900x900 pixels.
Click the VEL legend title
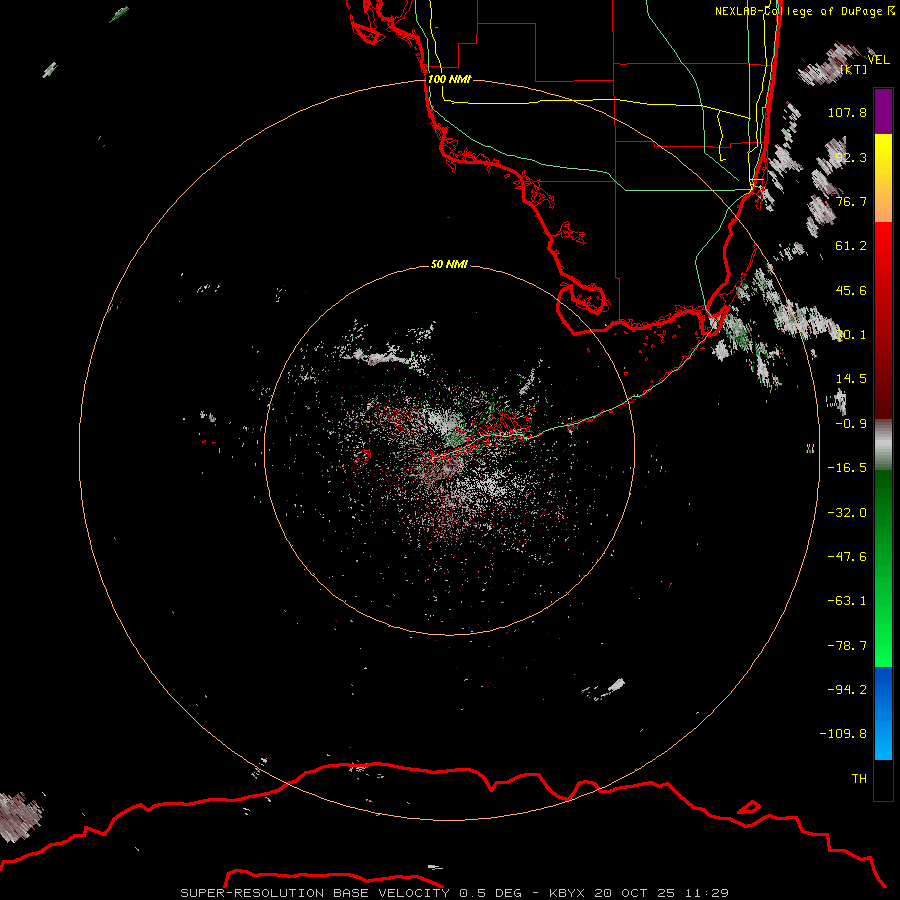coord(878,60)
